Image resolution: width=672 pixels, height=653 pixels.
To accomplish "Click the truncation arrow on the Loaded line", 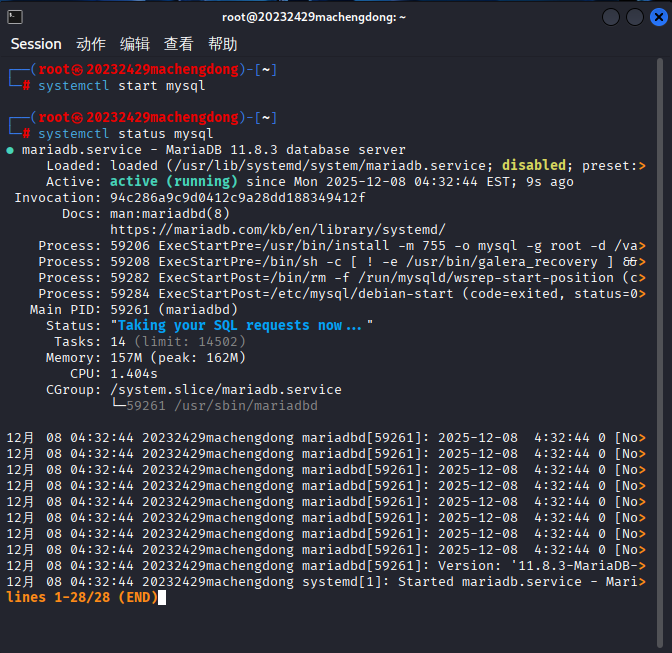I will [642, 166].
